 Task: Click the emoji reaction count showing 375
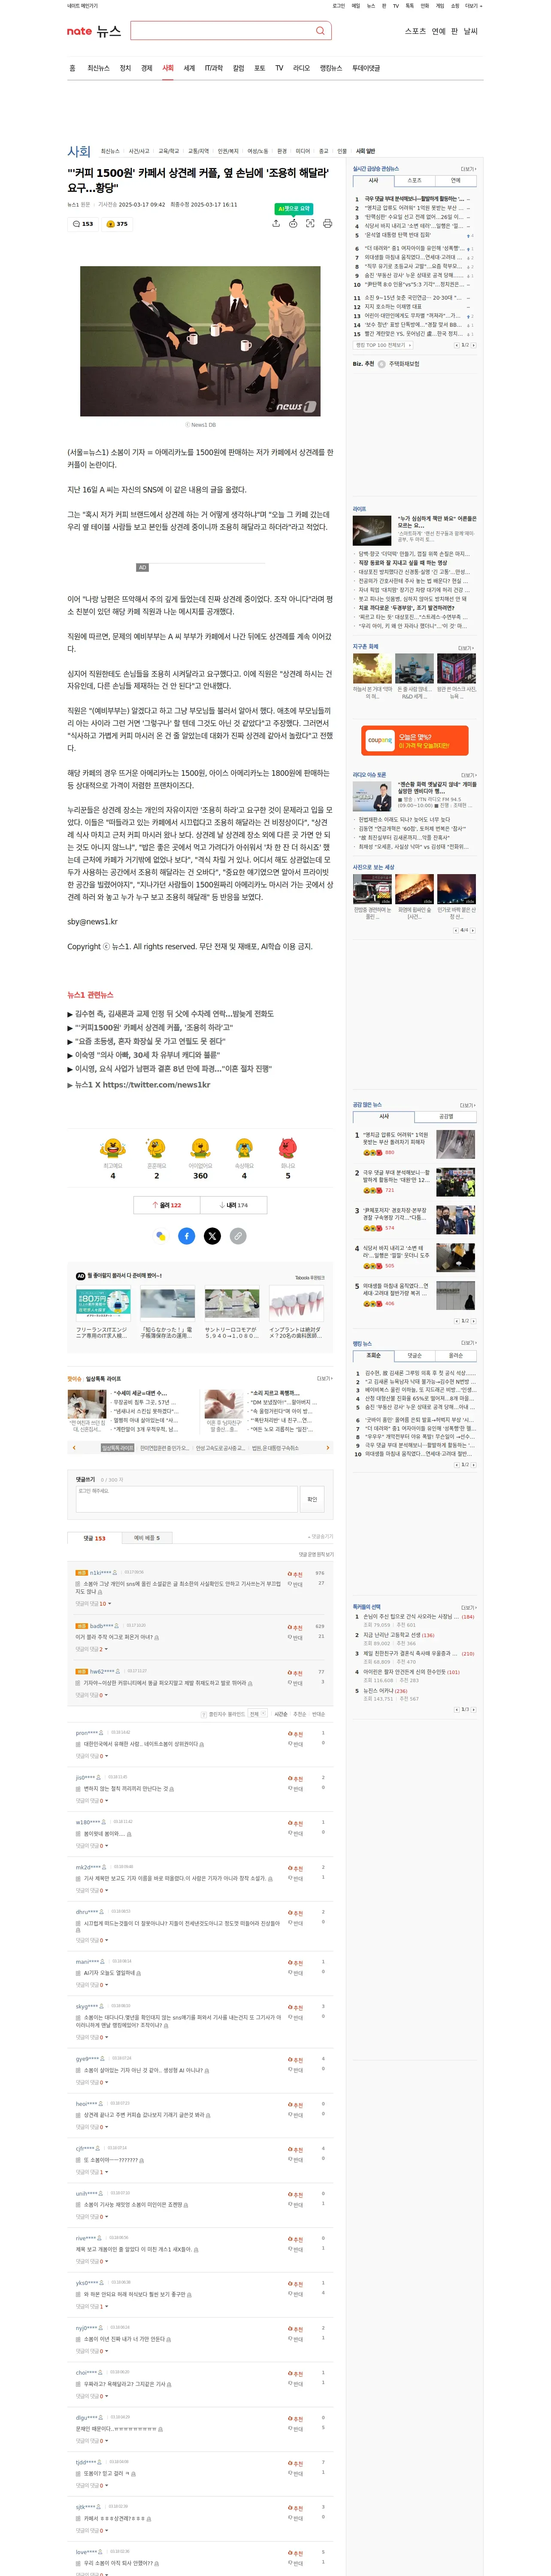[x=117, y=224]
